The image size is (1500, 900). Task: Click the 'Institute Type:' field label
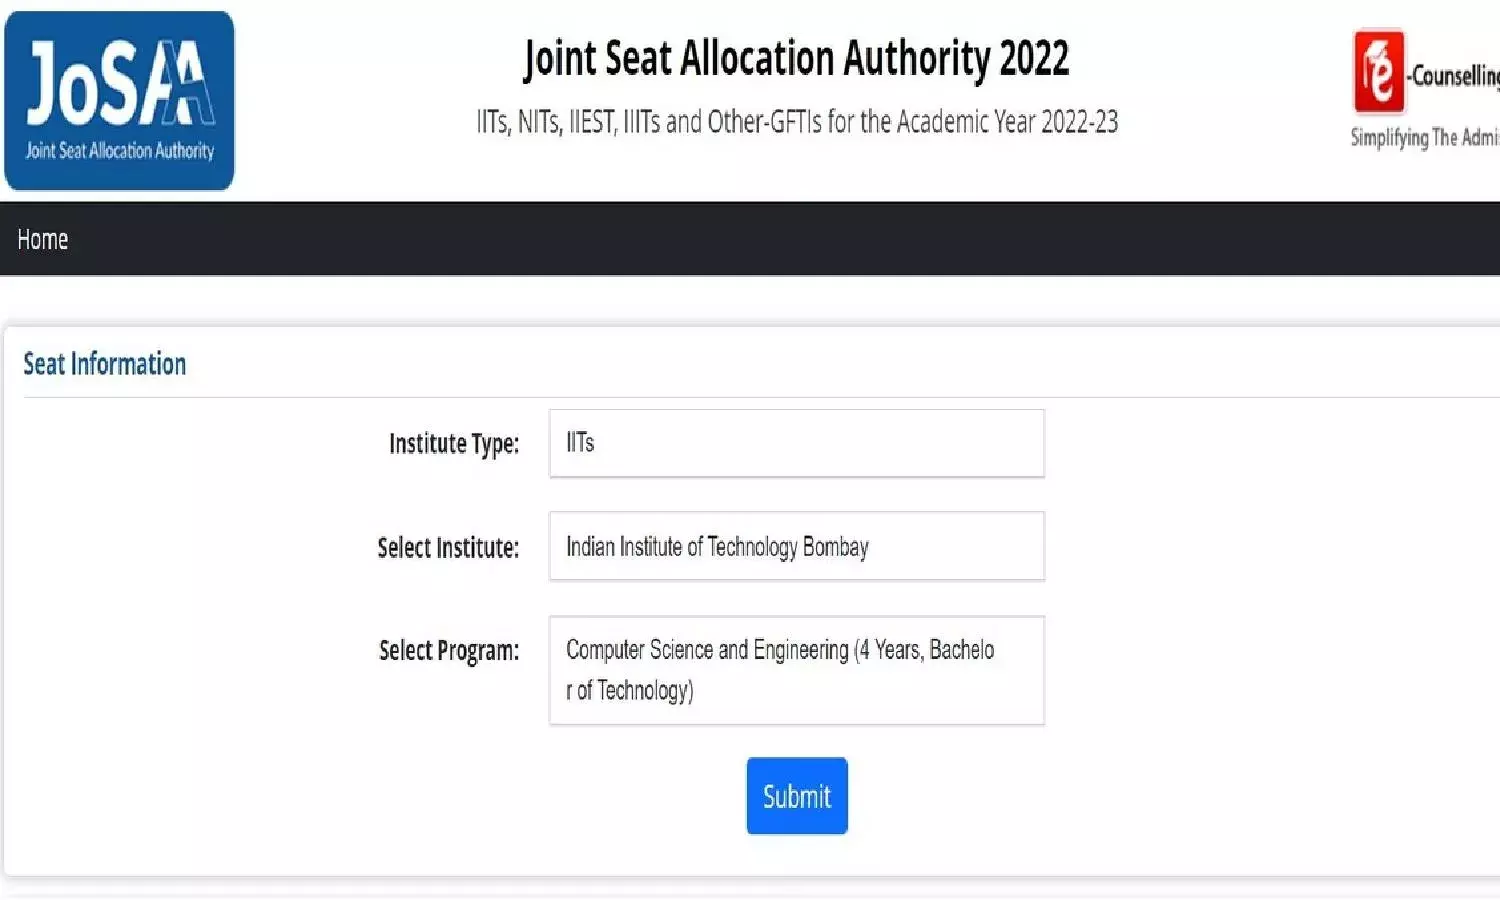[454, 444]
